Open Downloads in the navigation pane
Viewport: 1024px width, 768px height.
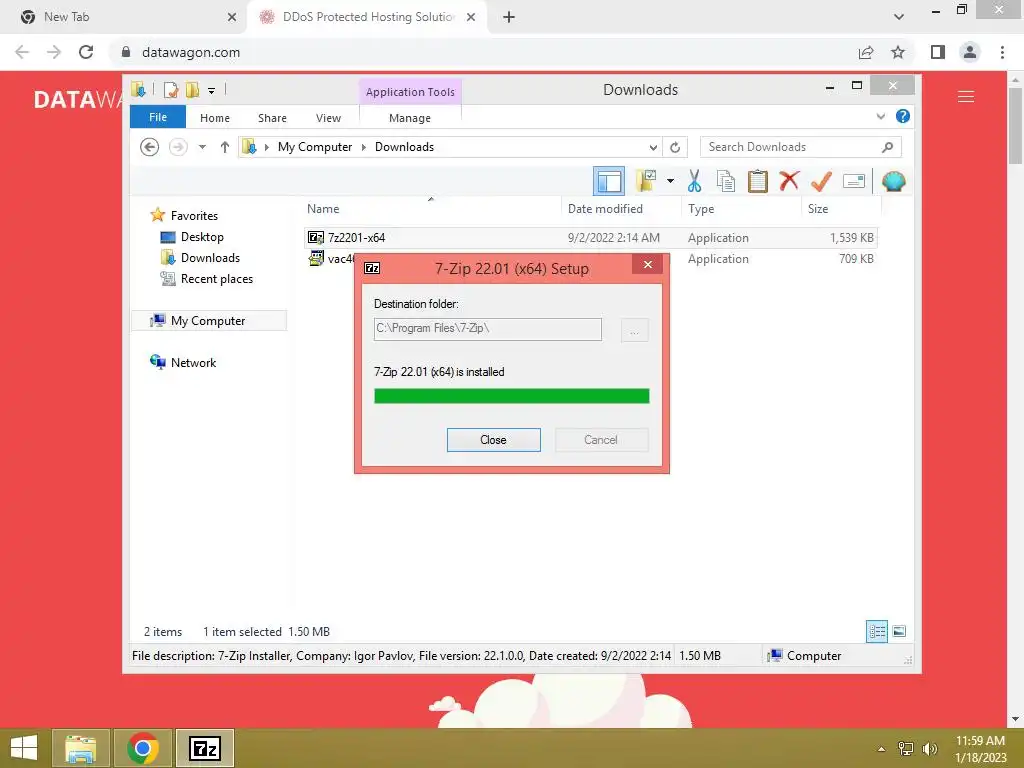[x=210, y=257]
